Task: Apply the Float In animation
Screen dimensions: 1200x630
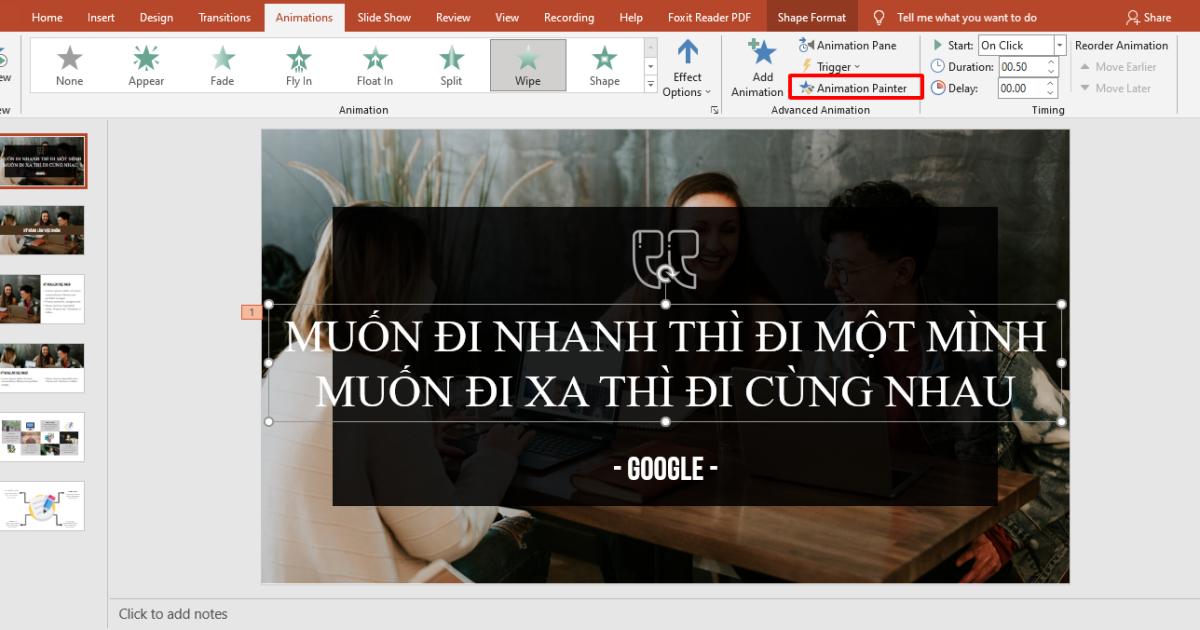Action: (x=374, y=64)
